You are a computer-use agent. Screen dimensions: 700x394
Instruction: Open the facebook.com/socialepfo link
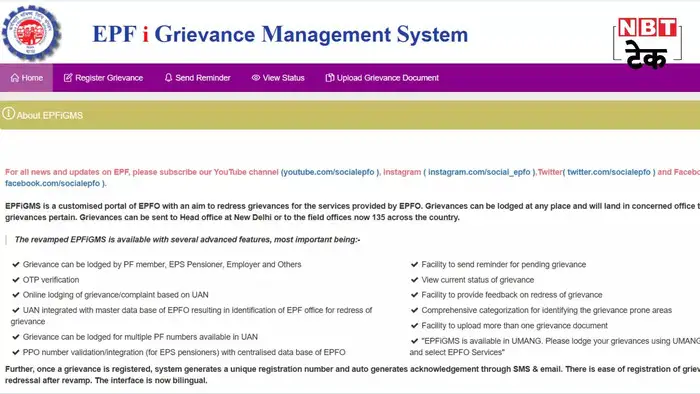pyautogui.click(x=53, y=183)
